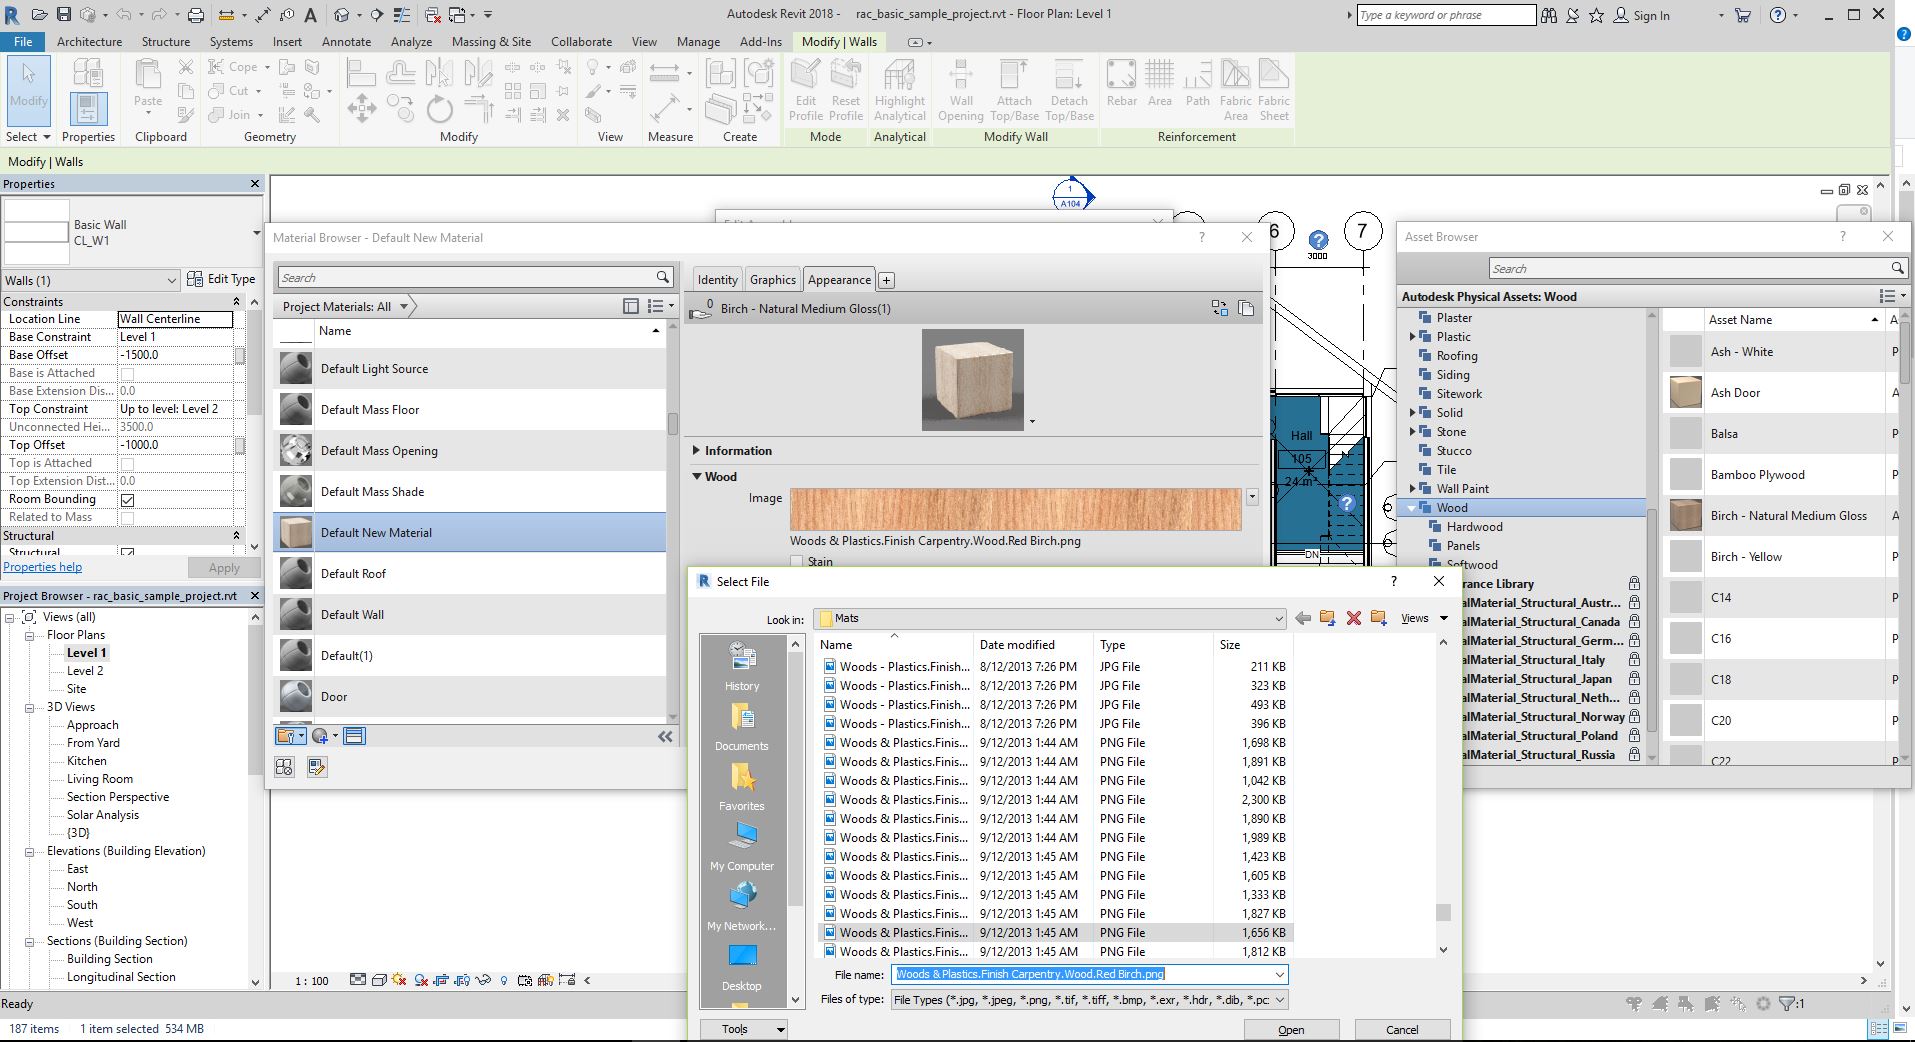Open My Computer location in Select File sidebar

(x=742, y=847)
